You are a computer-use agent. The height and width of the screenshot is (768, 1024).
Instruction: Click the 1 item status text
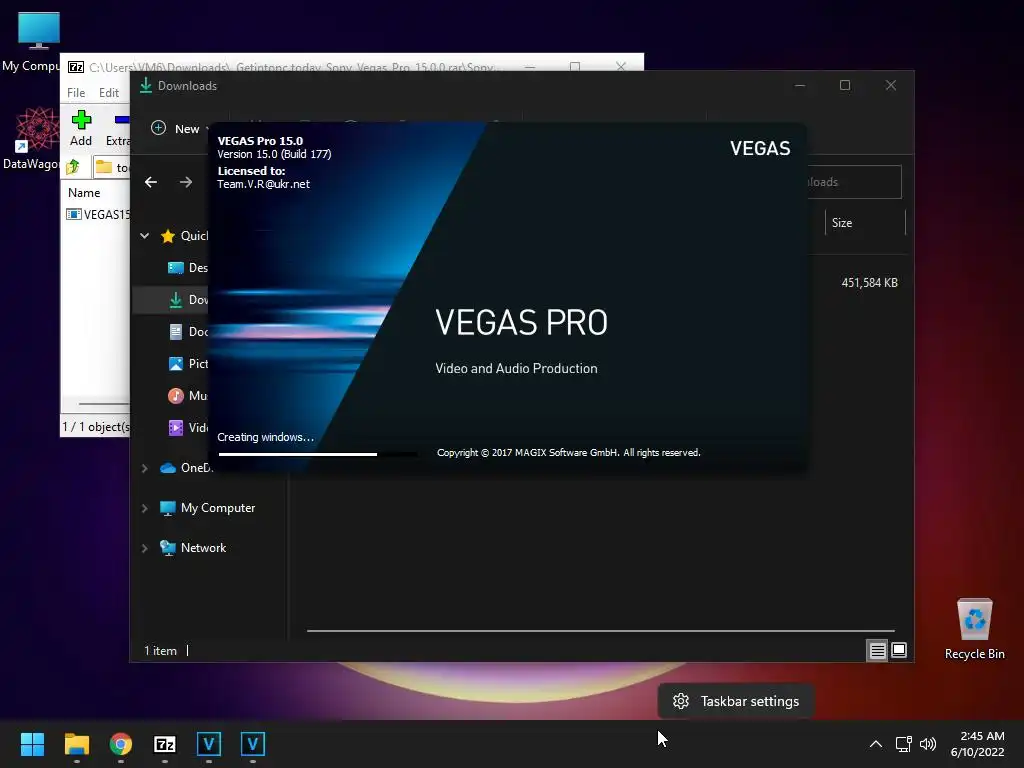161,650
